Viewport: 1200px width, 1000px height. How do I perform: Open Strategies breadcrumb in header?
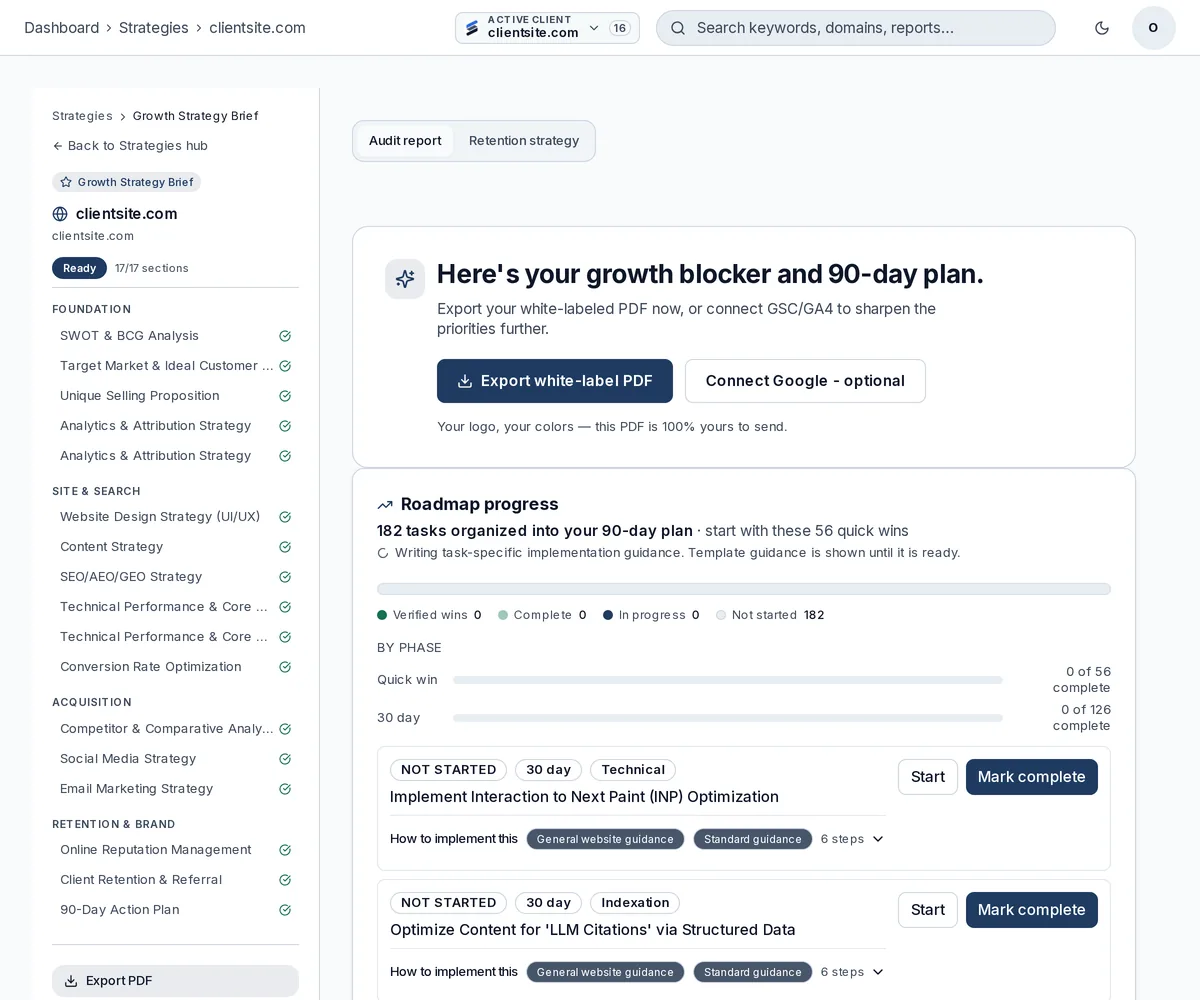tap(153, 28)
